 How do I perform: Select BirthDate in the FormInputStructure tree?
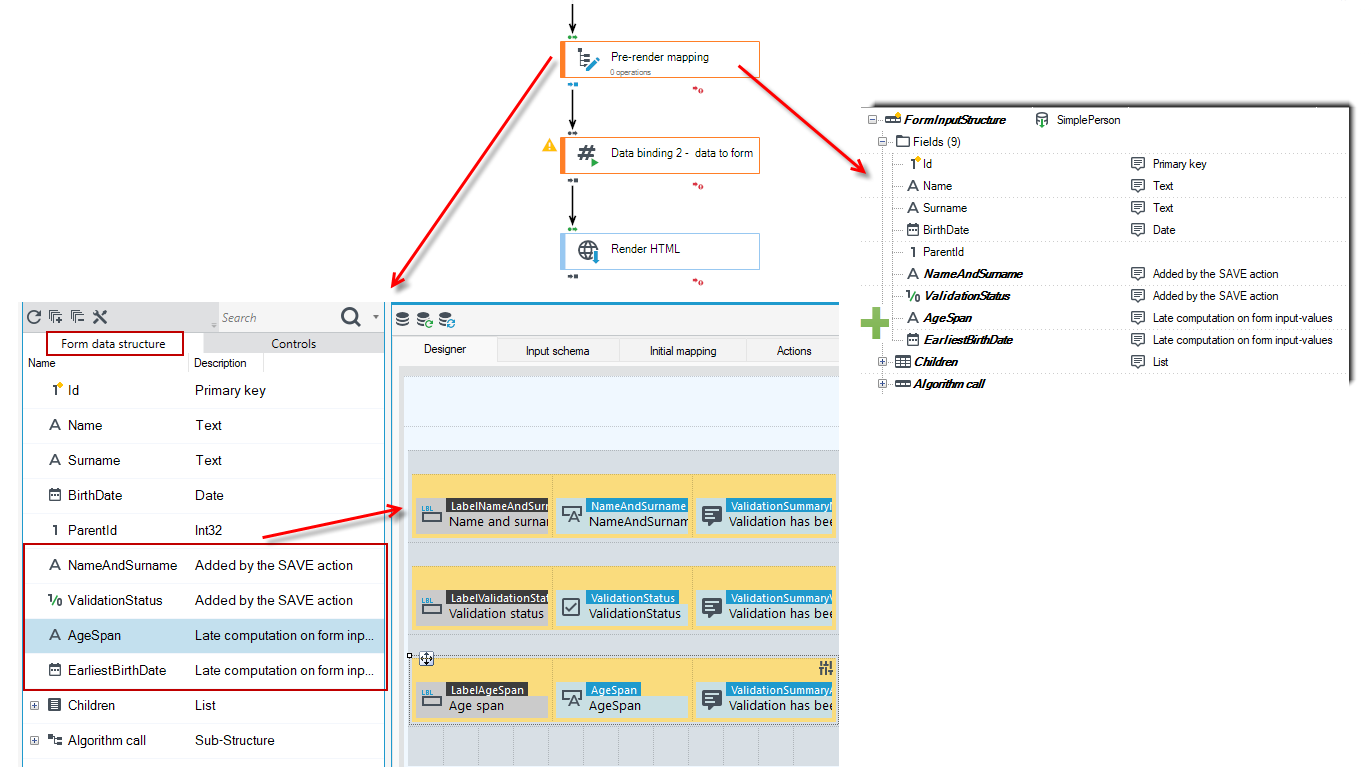click(x=945, y=230)
